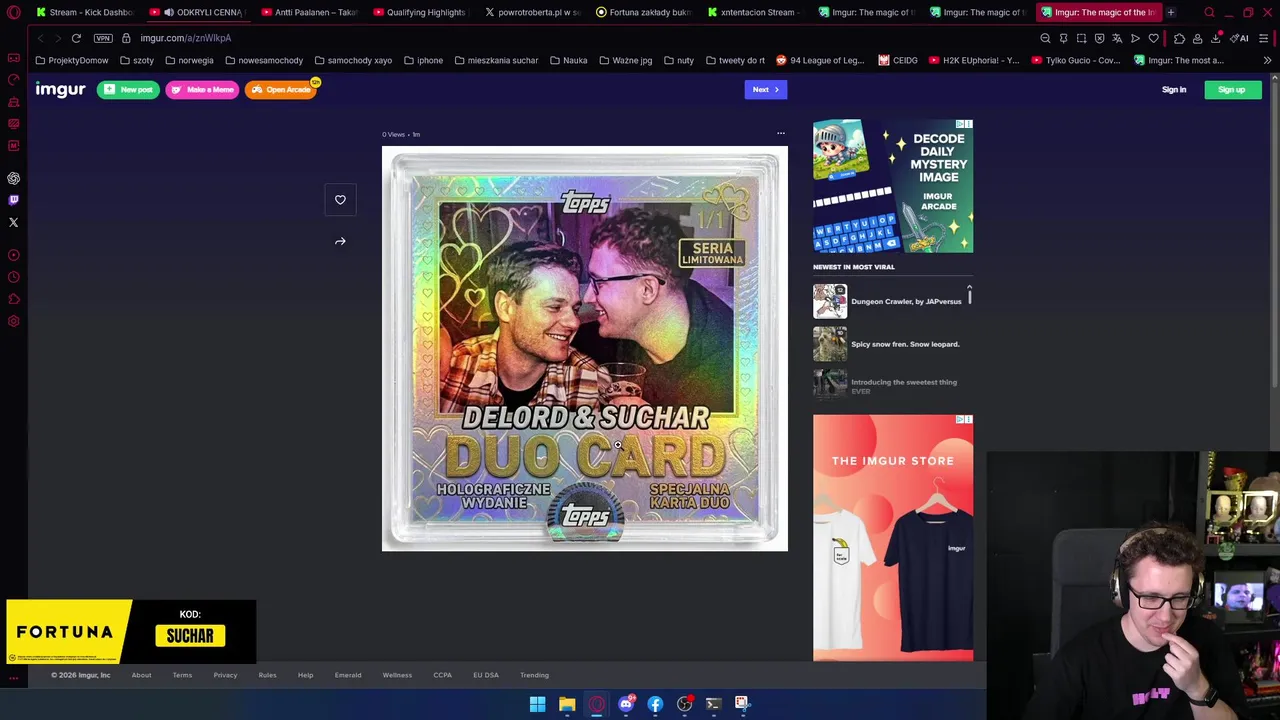
Task: Click Sign in
Action: 1174,90
